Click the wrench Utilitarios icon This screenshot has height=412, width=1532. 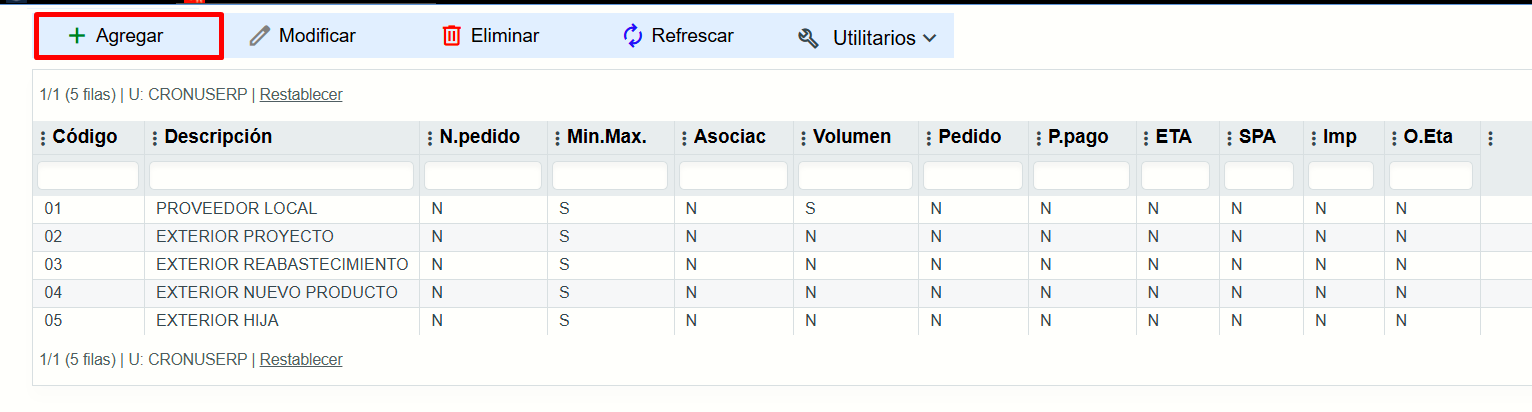point(808,38)
